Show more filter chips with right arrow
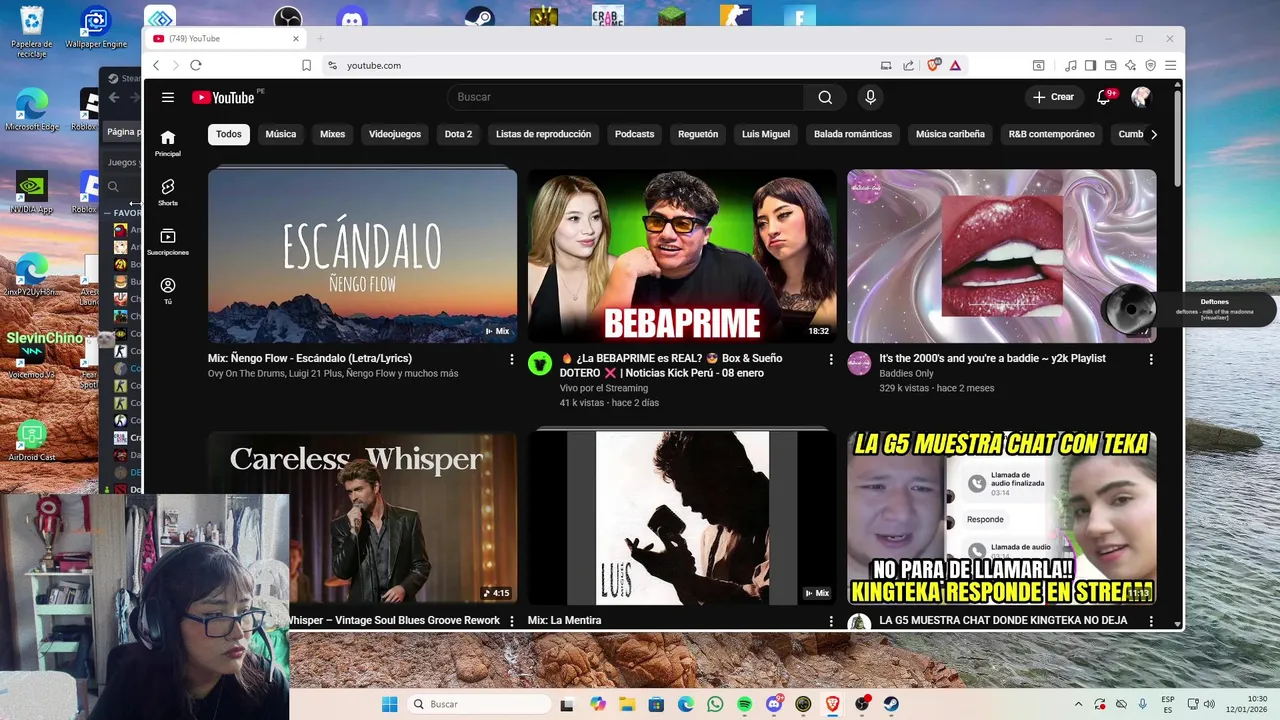 1153,134
